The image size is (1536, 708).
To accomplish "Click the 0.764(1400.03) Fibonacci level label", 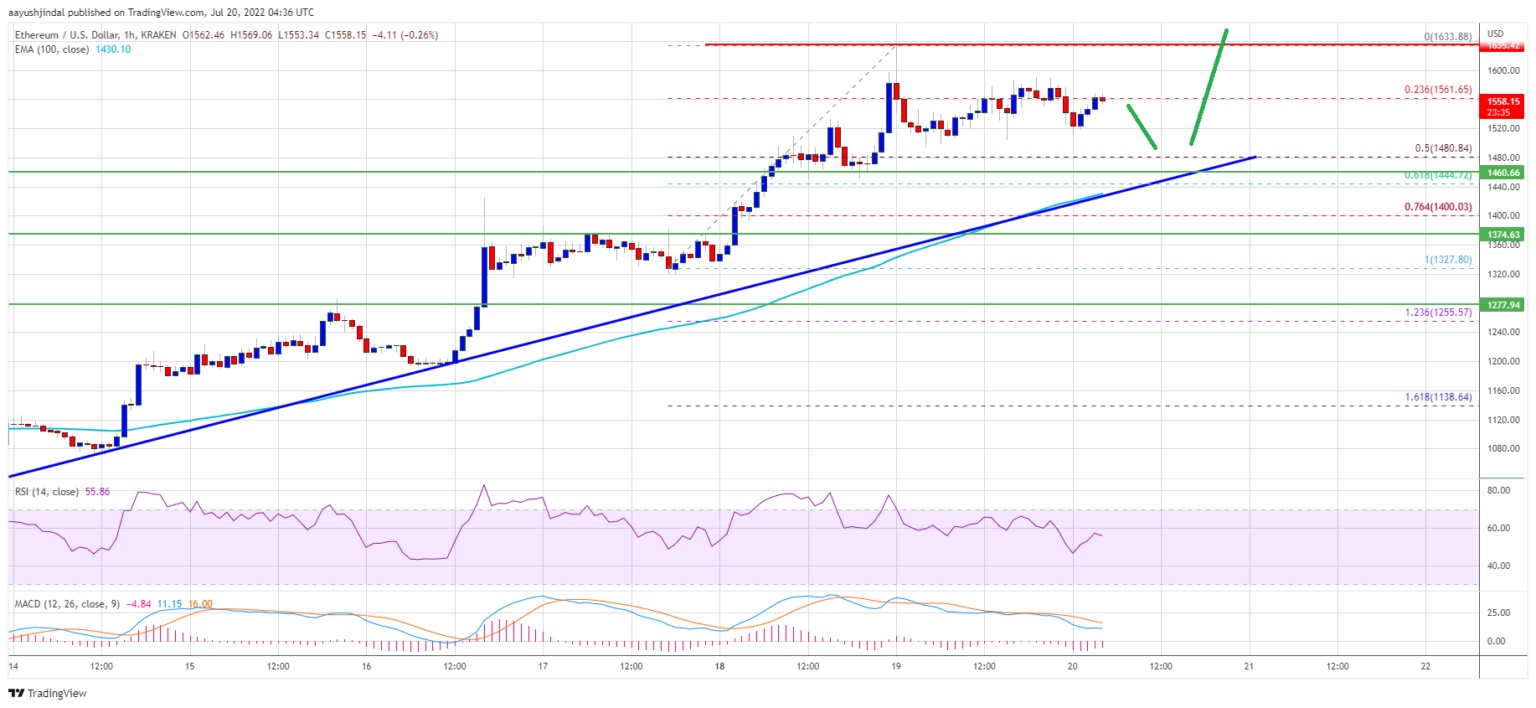I will tap(1437, 206).
